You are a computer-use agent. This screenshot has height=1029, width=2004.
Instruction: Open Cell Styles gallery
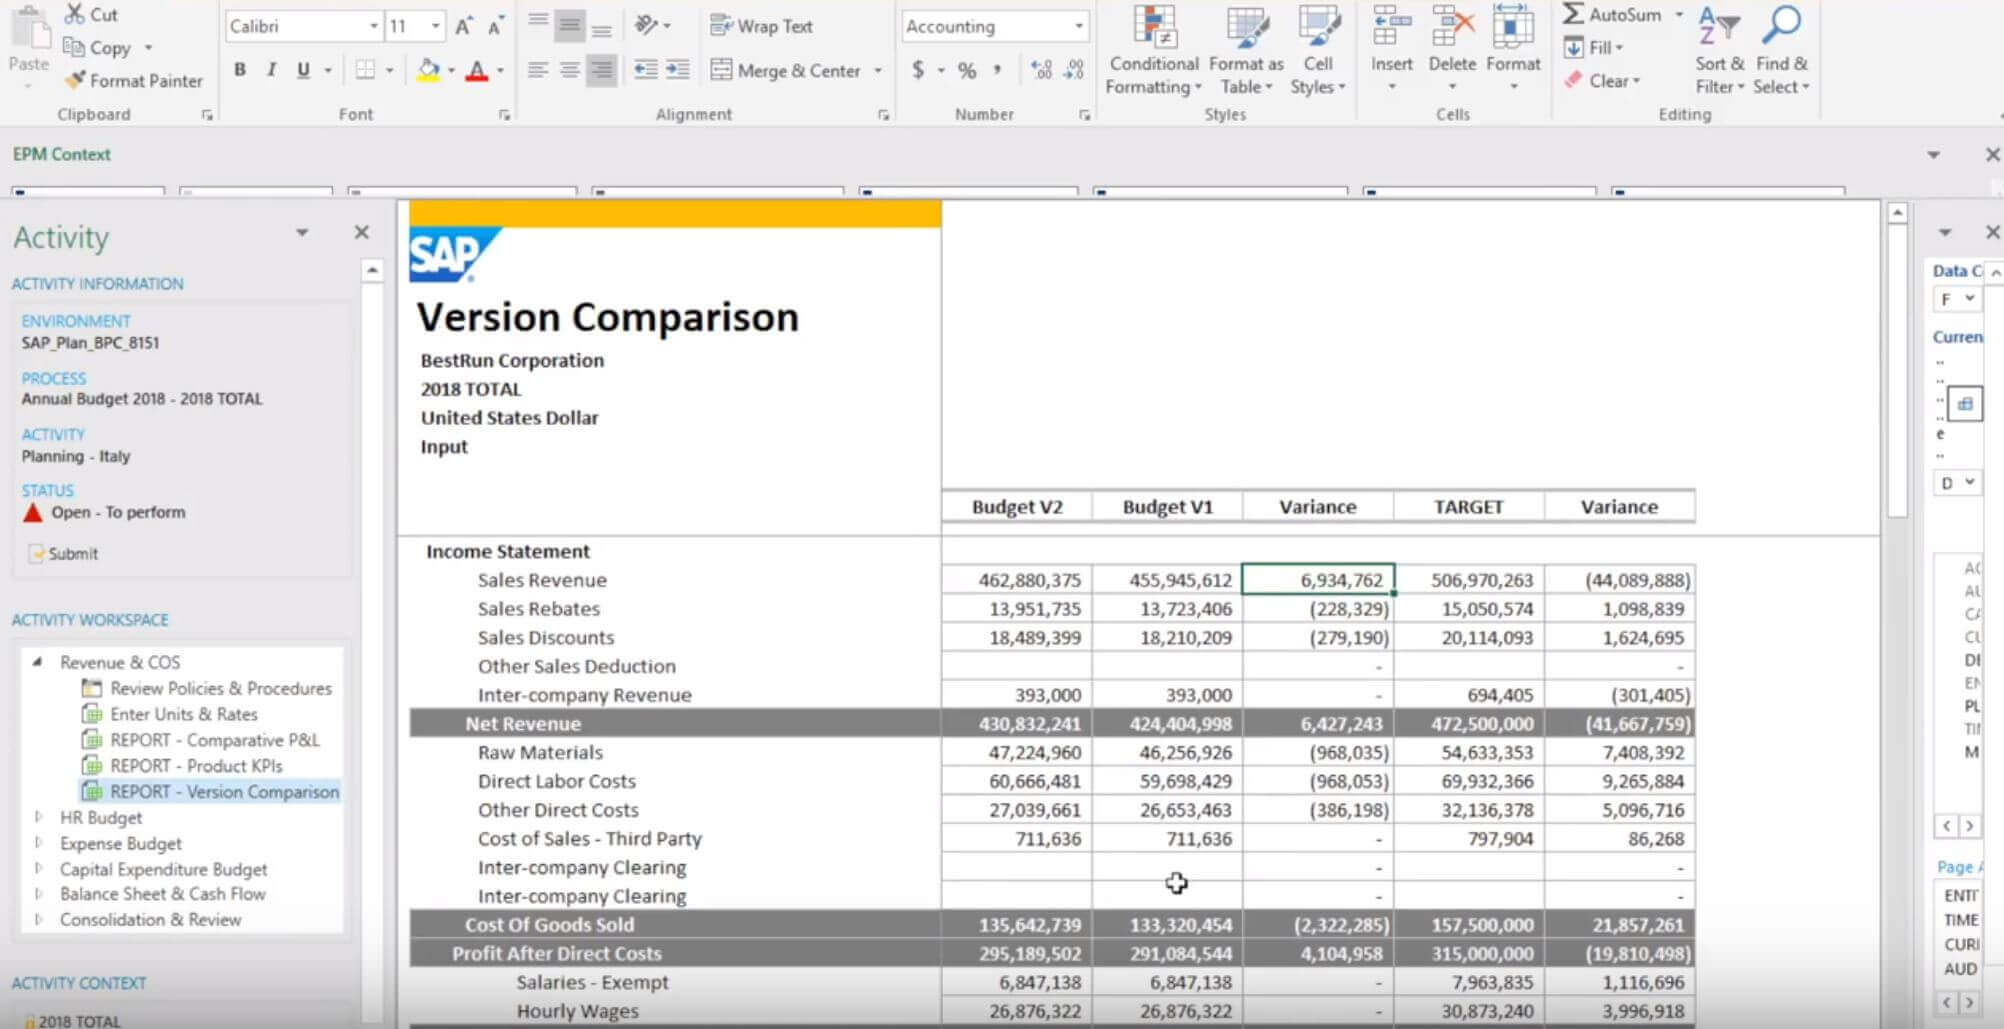[1318, 50]
